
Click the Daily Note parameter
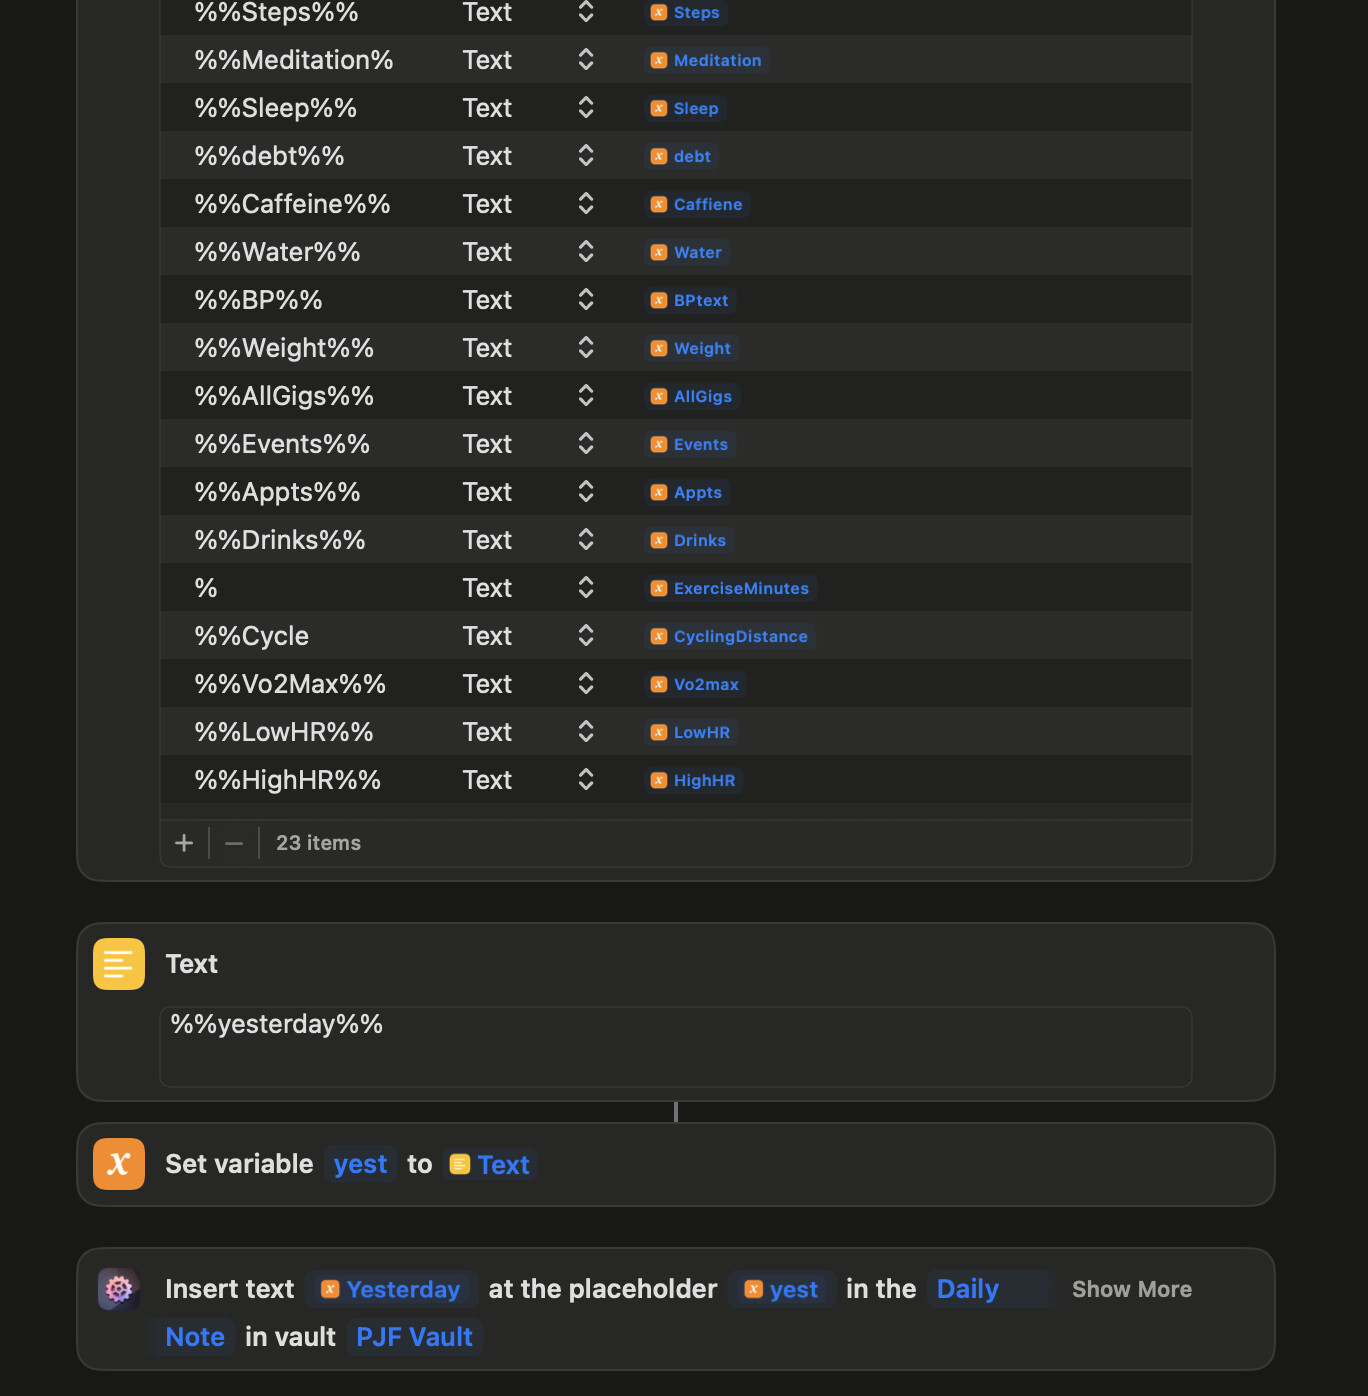967,1289
